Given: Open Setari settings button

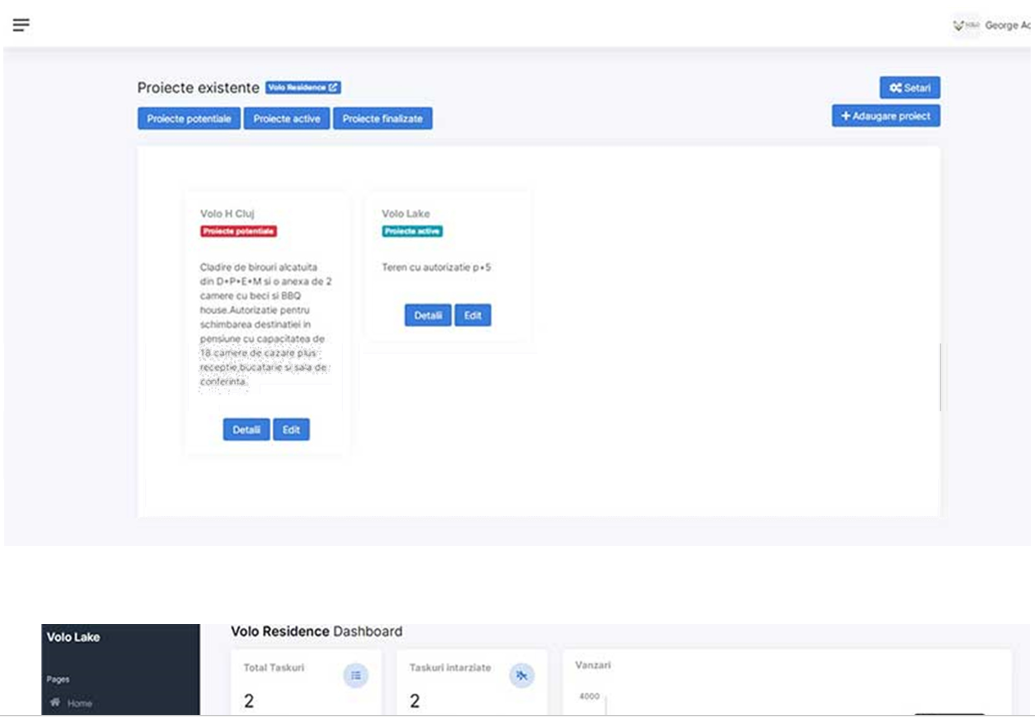Looking at the screenshot, I should [x=910, y=87].
